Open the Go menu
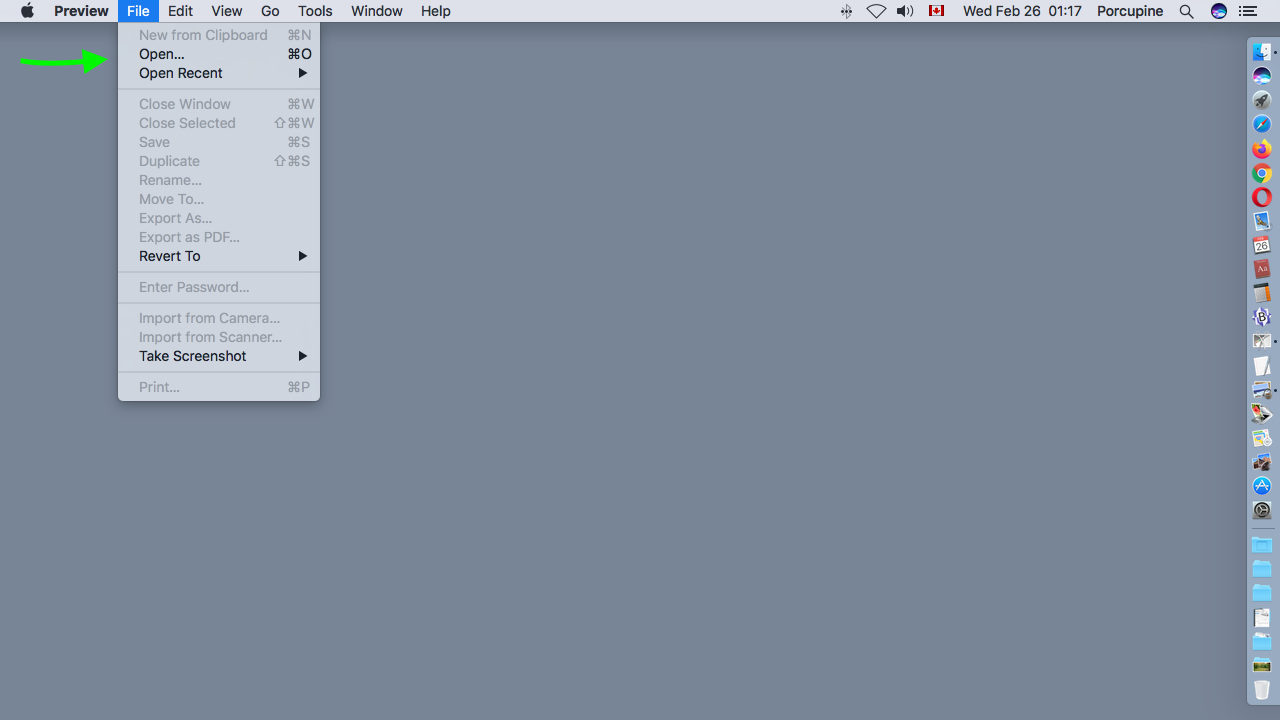The width and height of the screenshot is (1280, 720). (x=270, y=11)
